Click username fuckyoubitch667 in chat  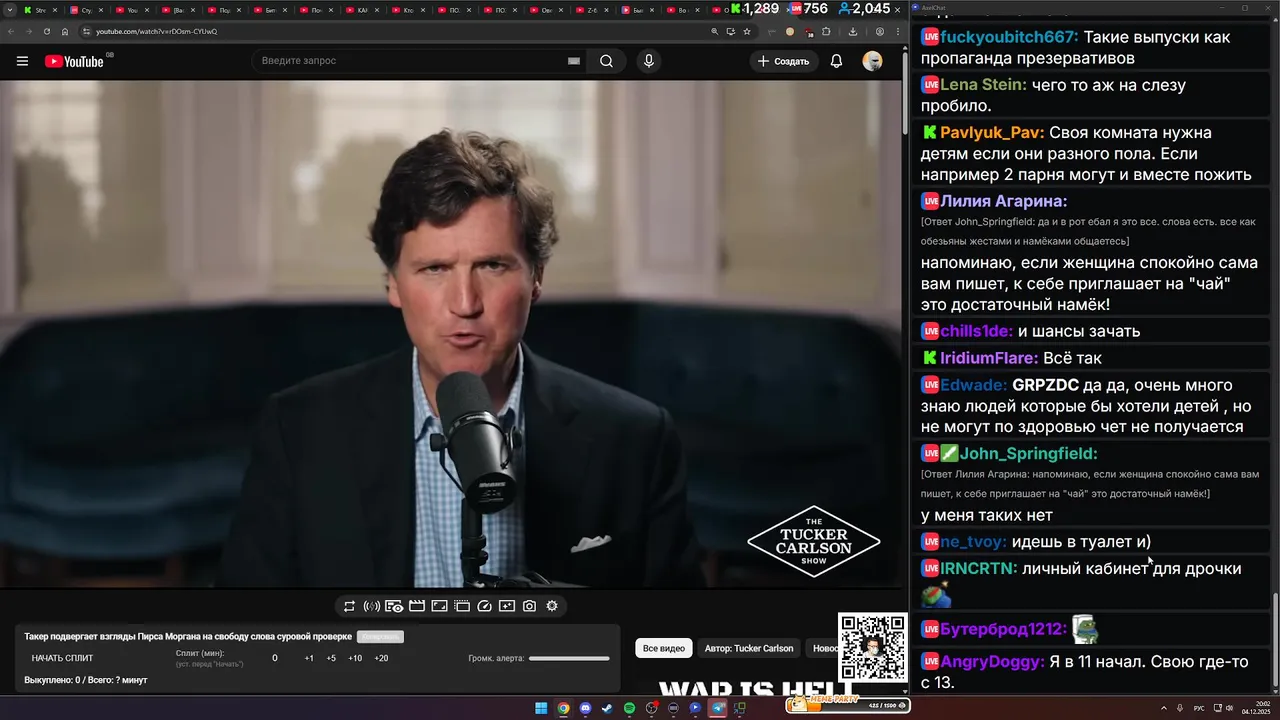point(1010,37)
